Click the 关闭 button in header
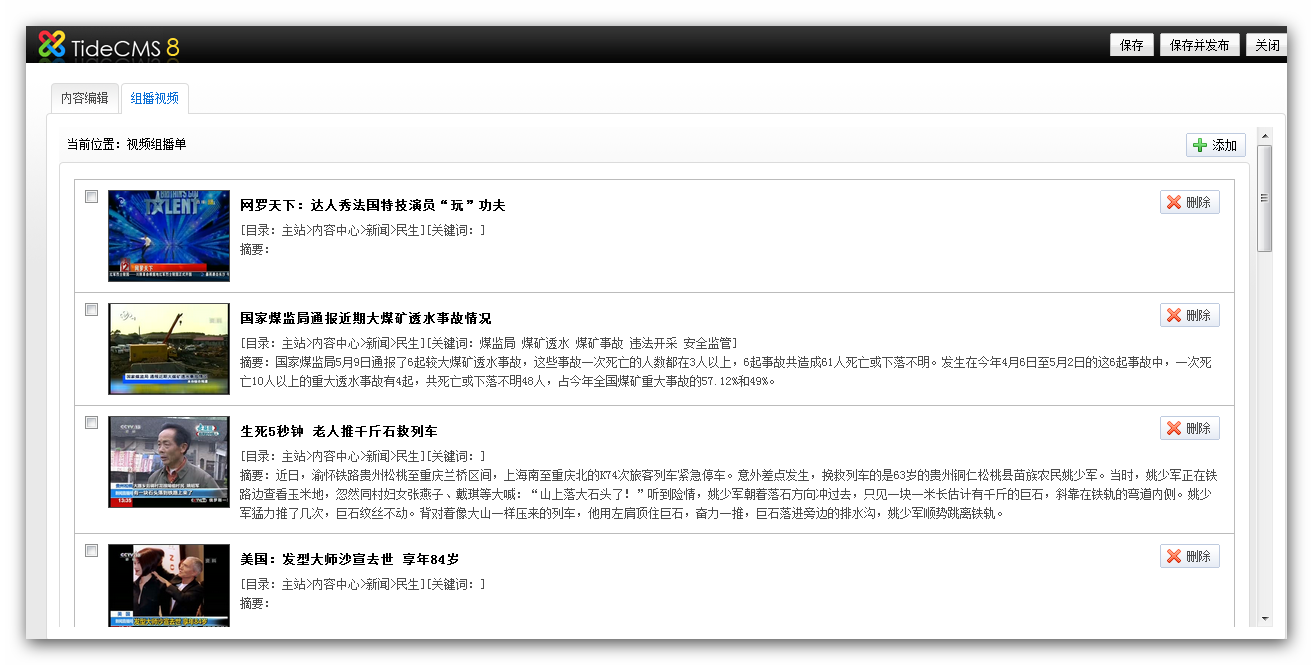Image resolution: width=1313 pixels, height=665 pixels. pos(1266,45)
